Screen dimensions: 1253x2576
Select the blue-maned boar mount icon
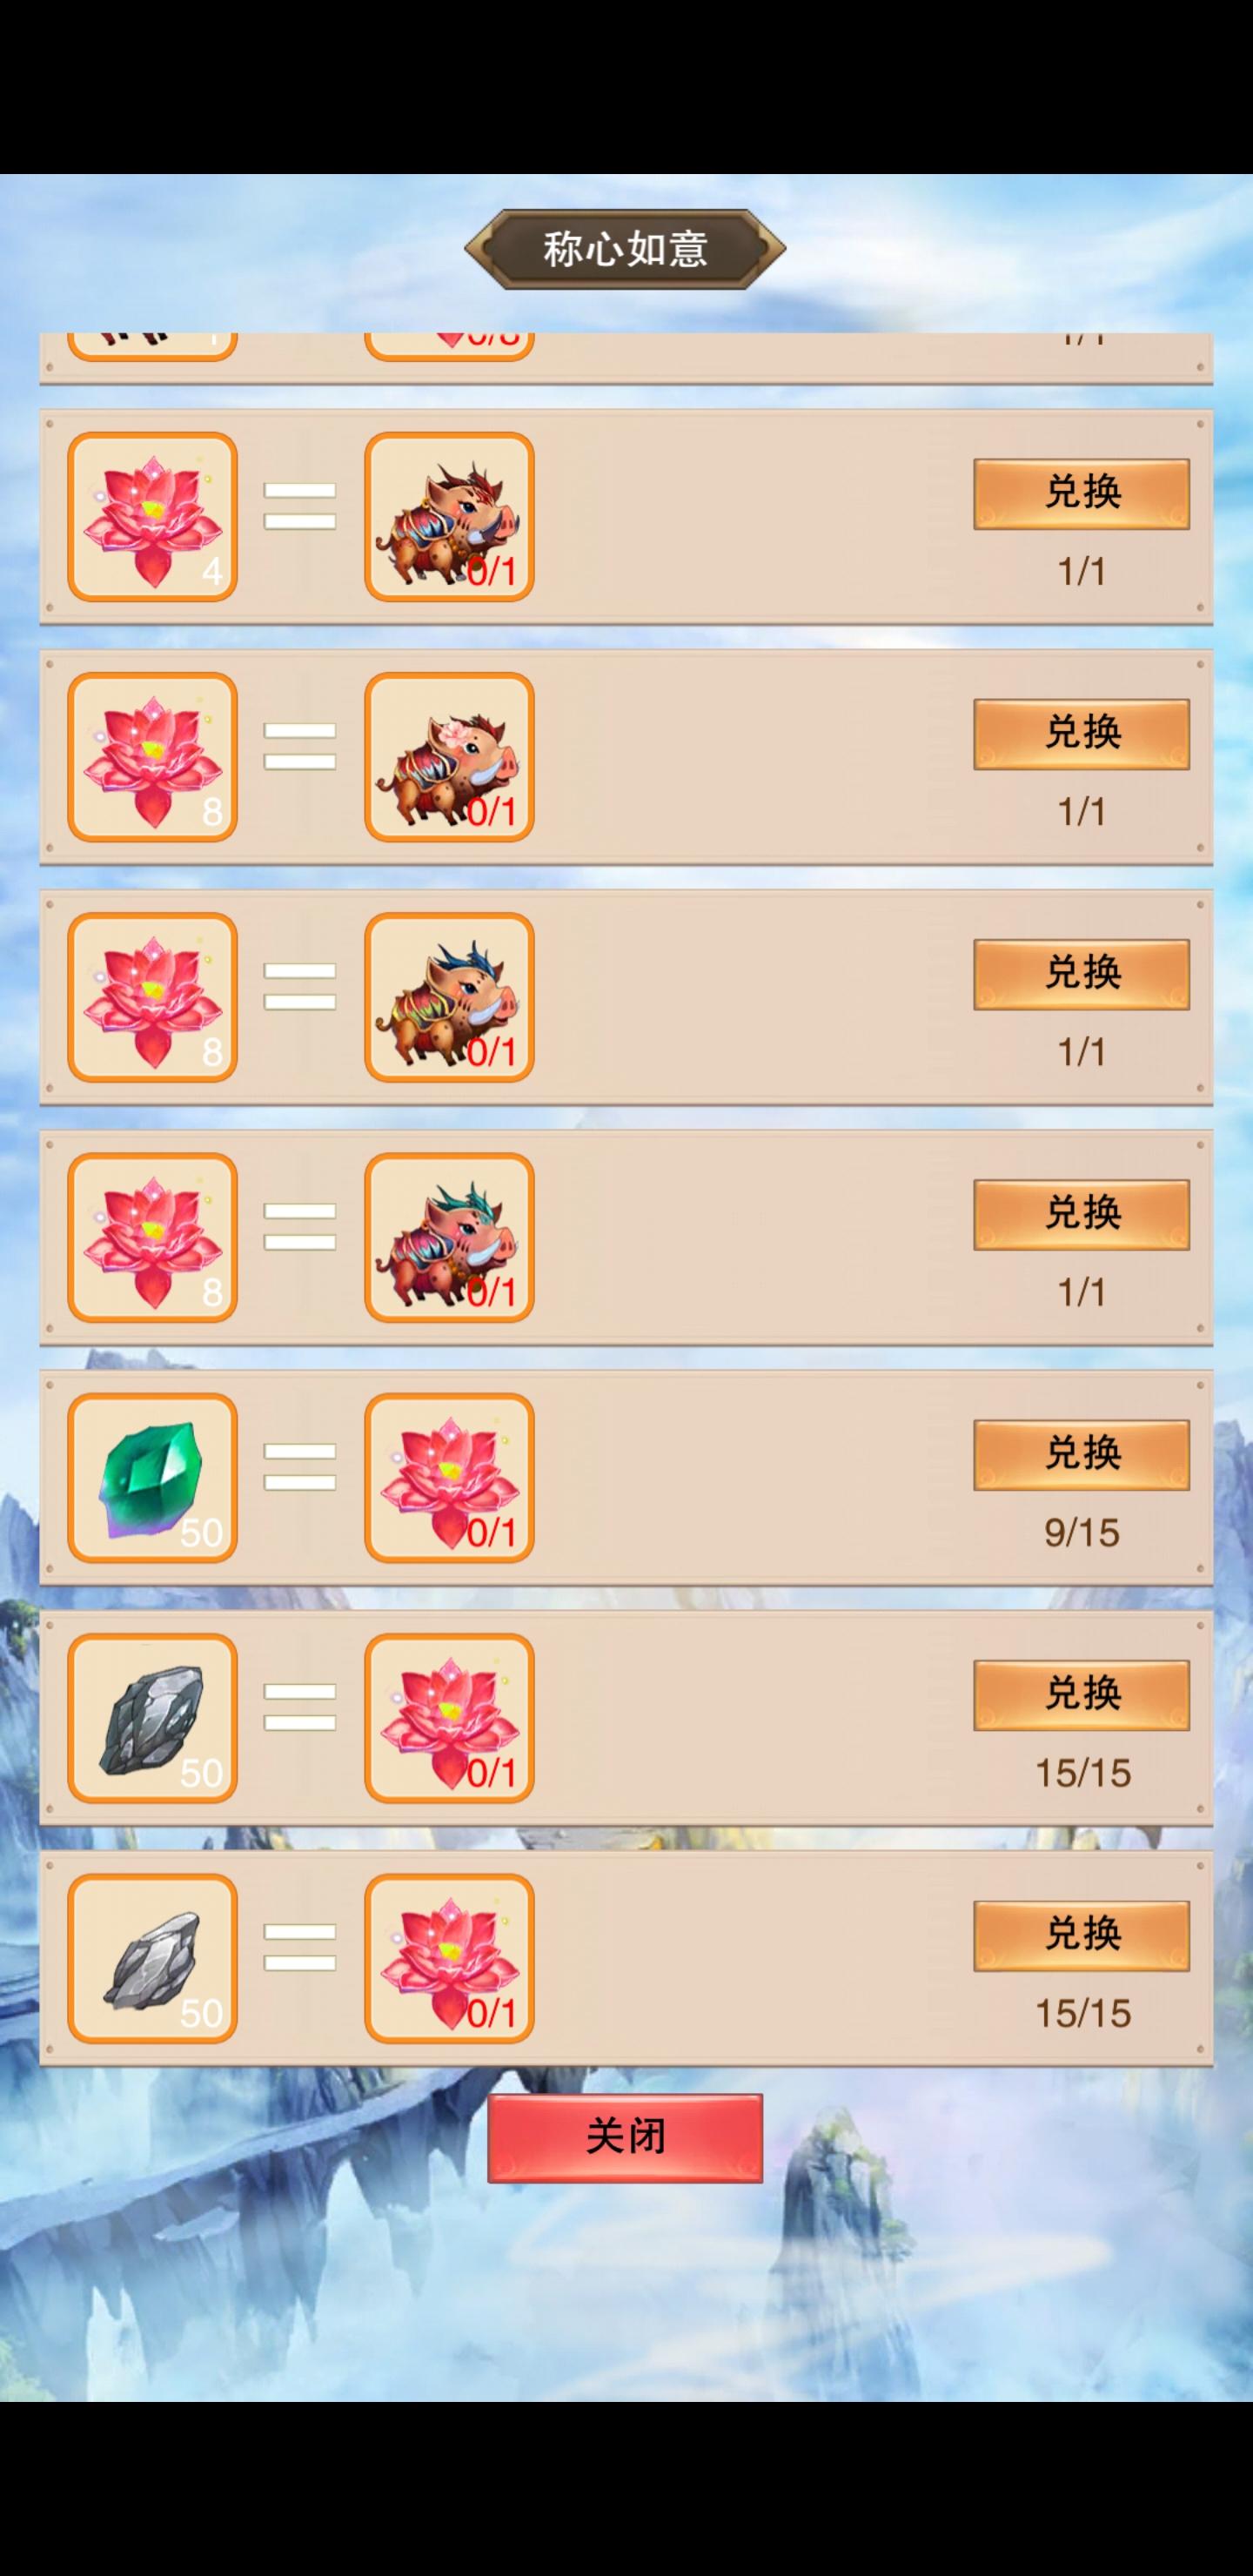[x=449, y=997]
